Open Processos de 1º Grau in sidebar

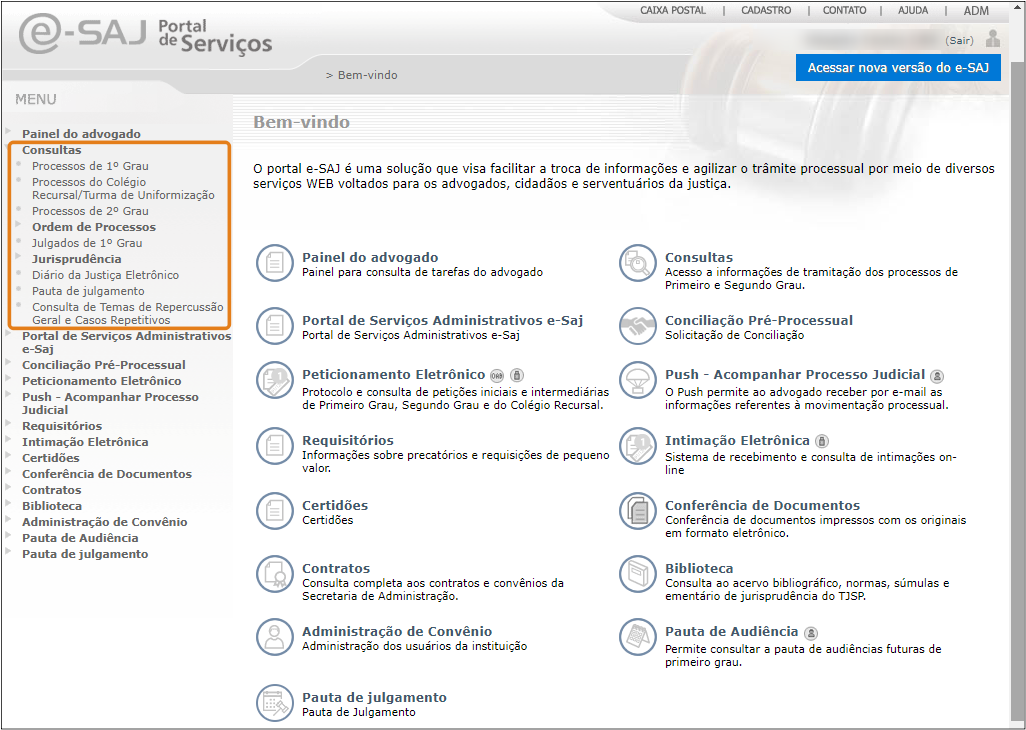90,166
